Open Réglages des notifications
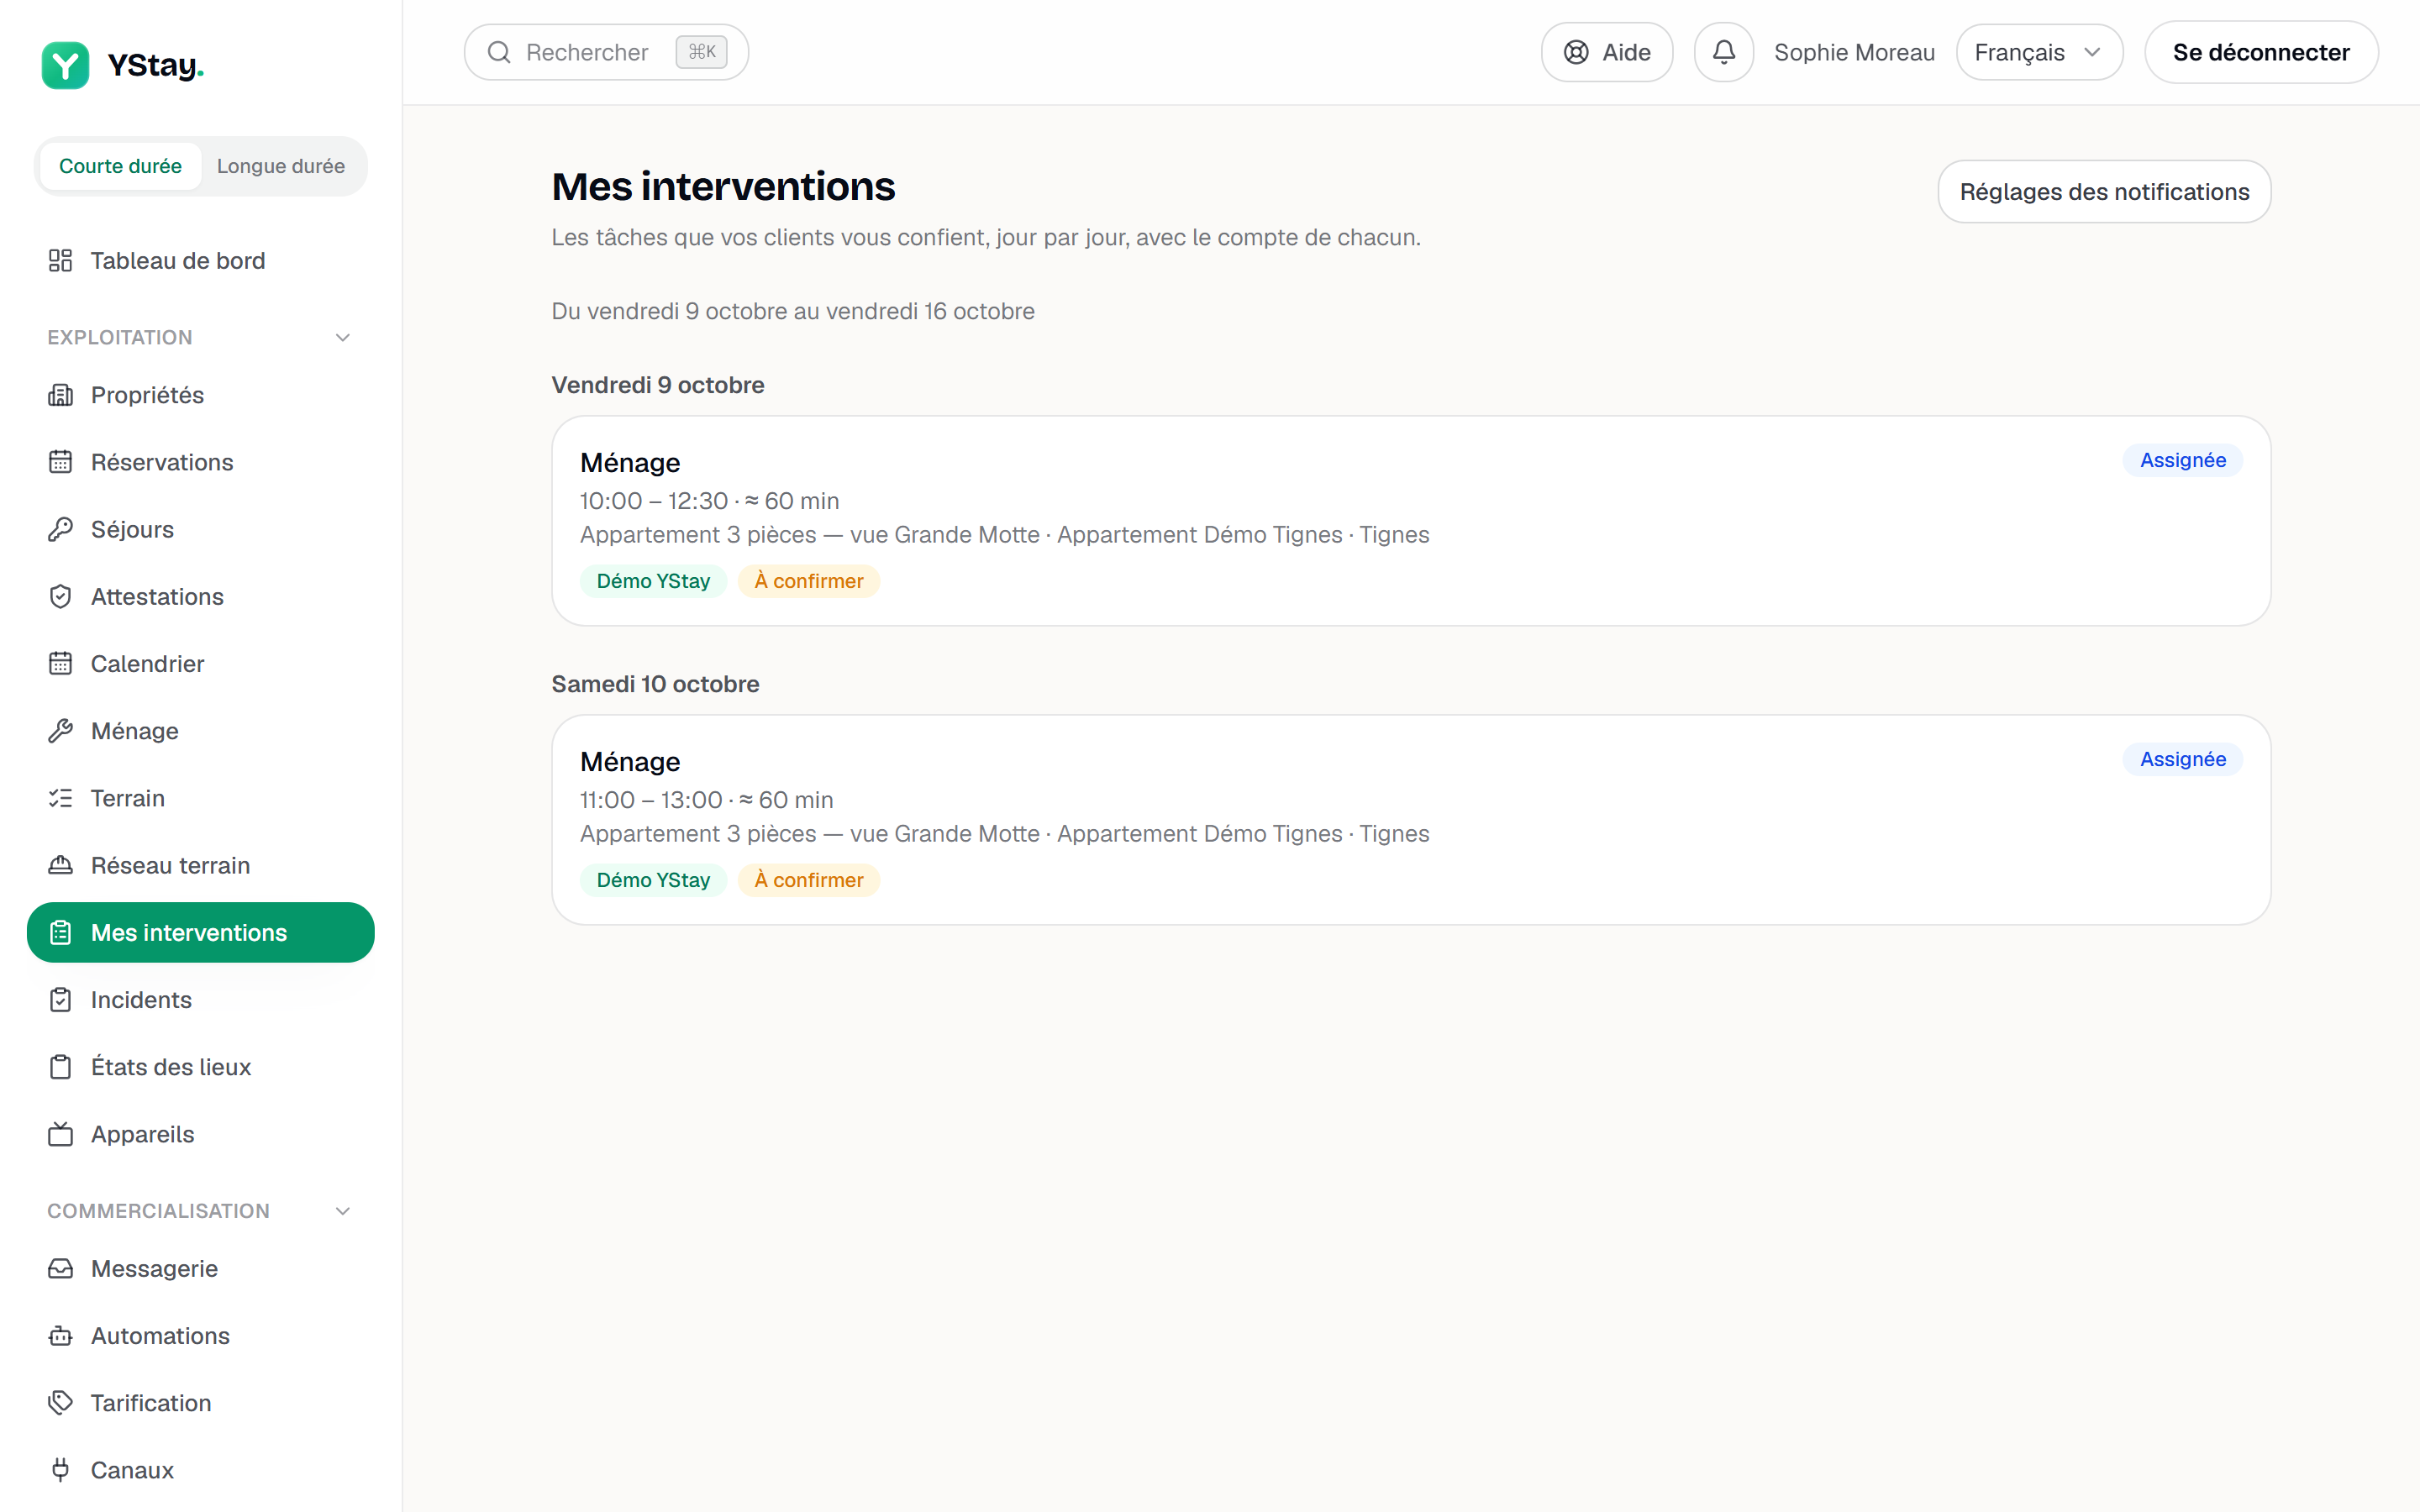 click(2104, 192)
